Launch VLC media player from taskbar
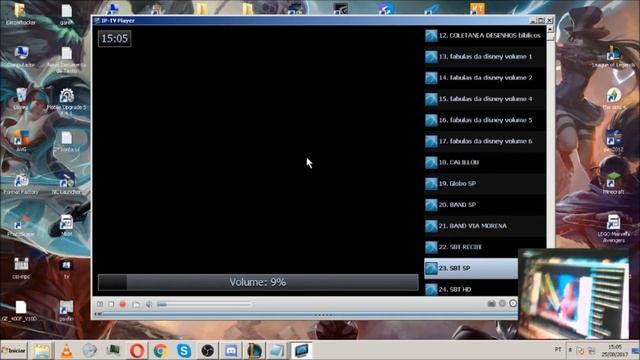The image size is (640, 360). point(66,351)
